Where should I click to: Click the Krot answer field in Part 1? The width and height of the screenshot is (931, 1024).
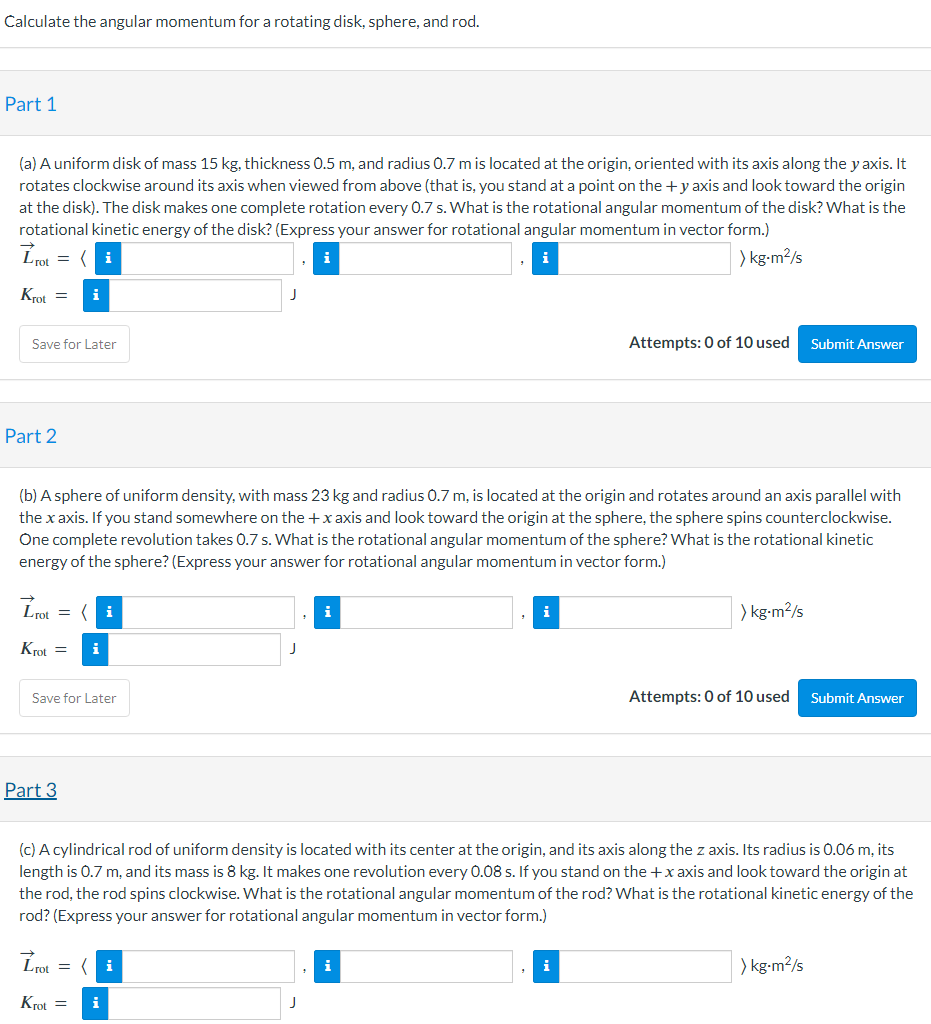pos(195,295)
